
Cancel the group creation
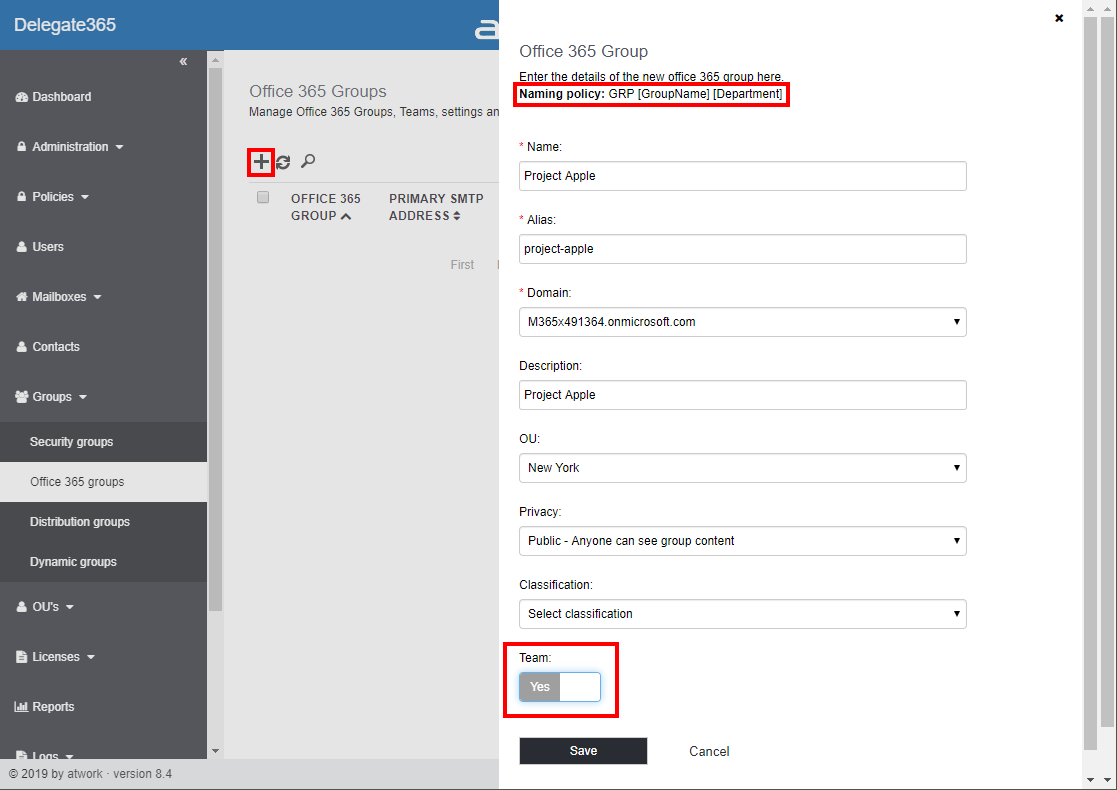tap(709, 751)
